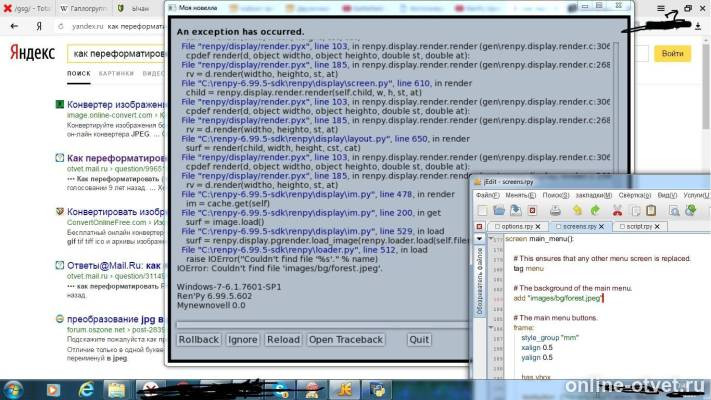Open the Поиск menu in jEdit
711x400 pixels.
[555, 195]
